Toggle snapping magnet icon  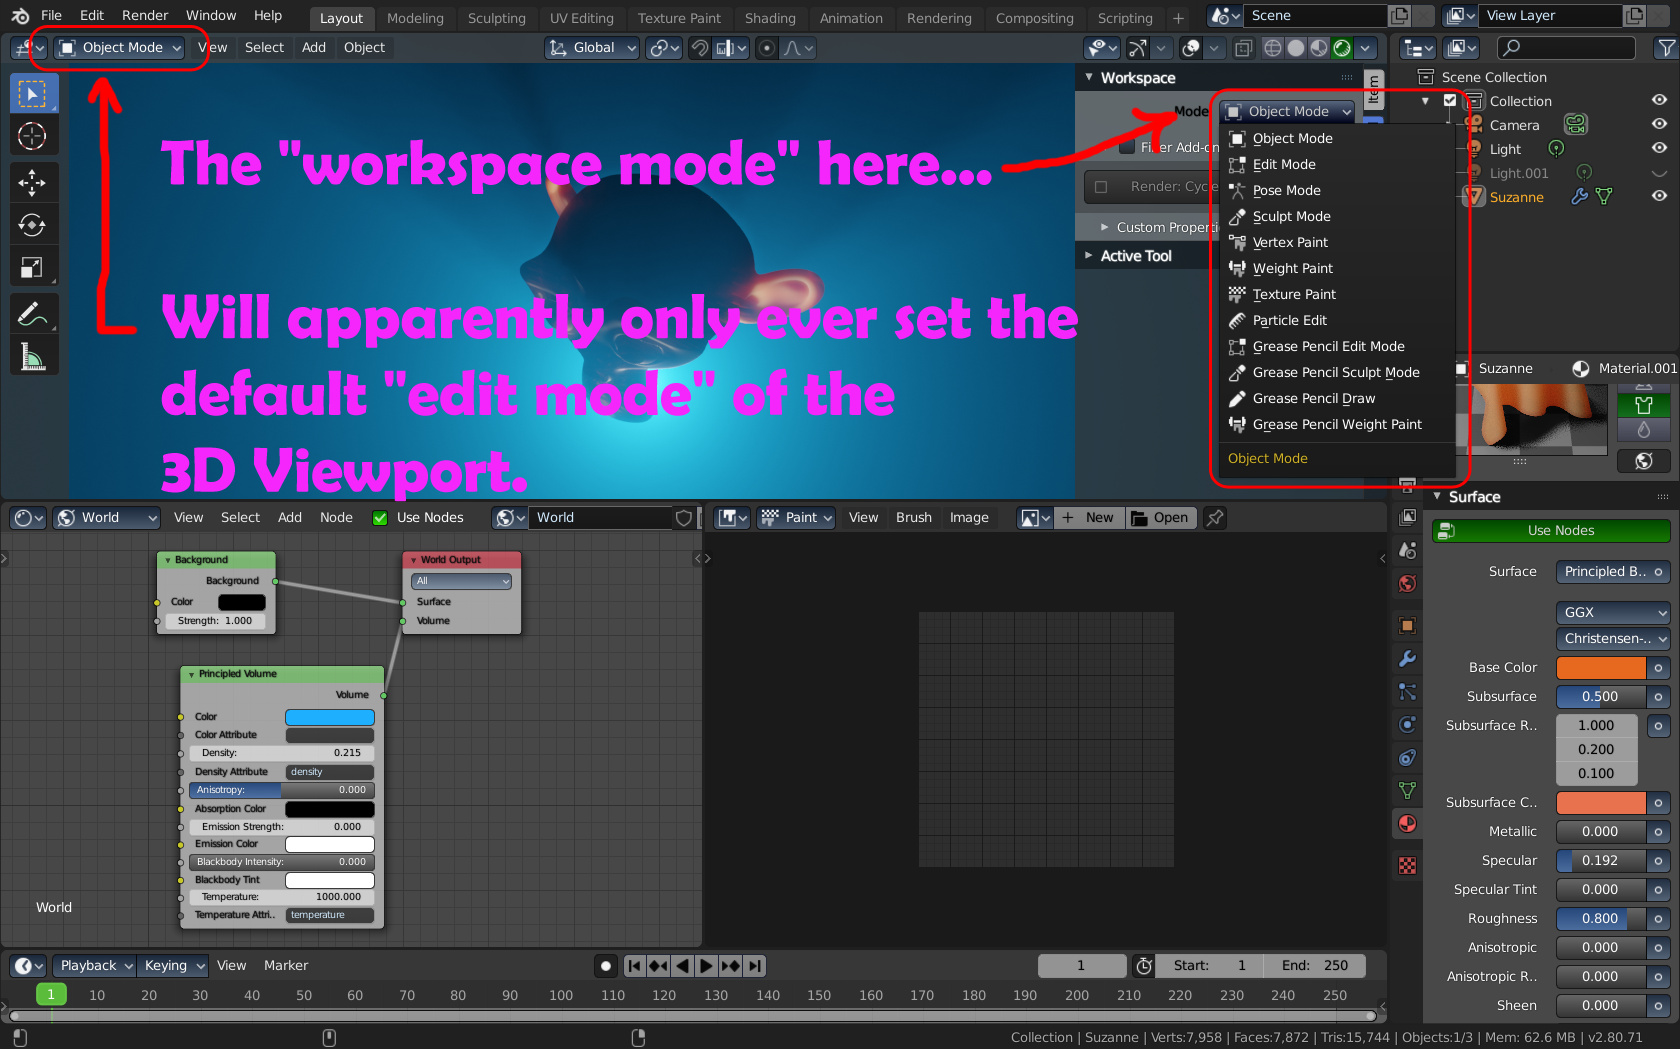700,48
